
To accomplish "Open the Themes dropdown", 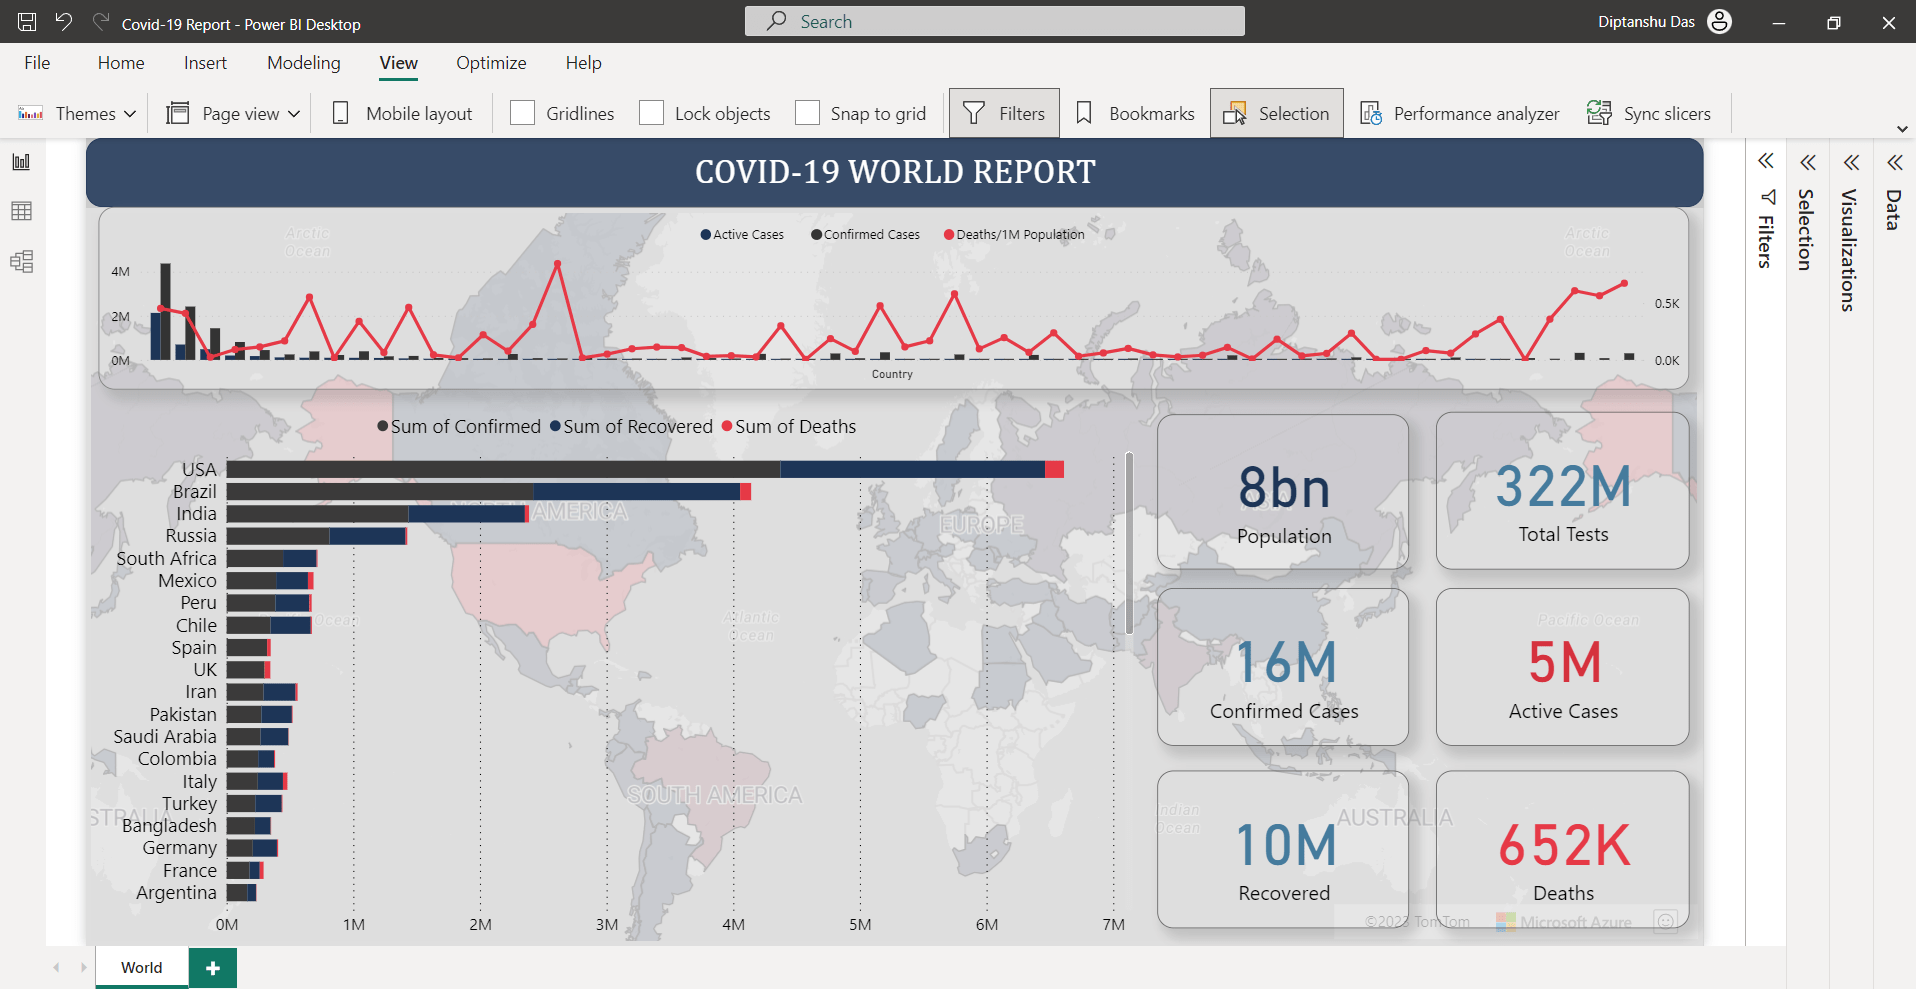I will coord(77,113).
